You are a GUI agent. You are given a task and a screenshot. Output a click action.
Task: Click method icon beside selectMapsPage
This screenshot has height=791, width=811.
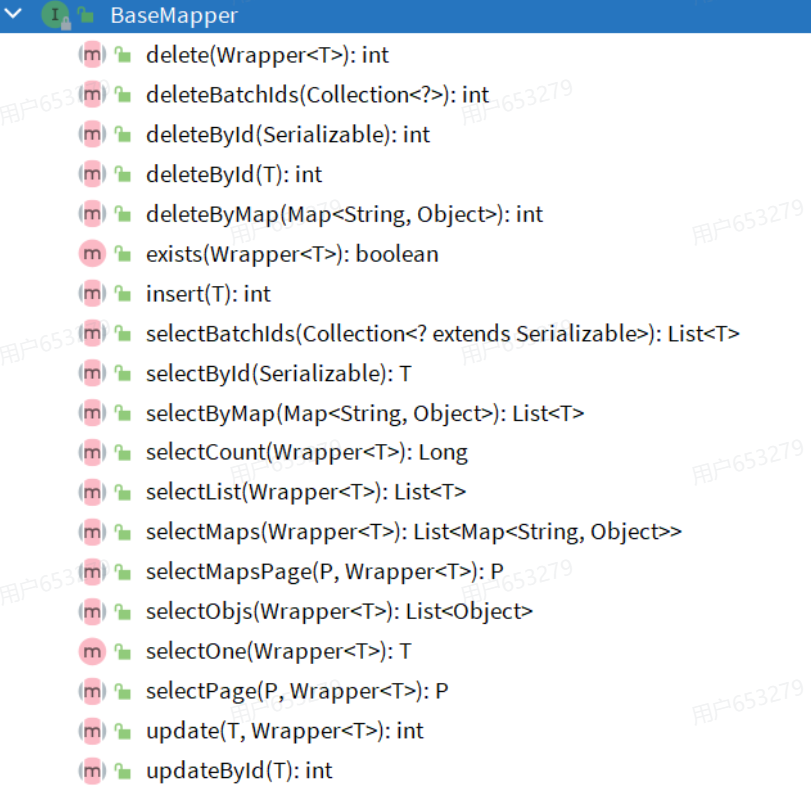point(92,572)
